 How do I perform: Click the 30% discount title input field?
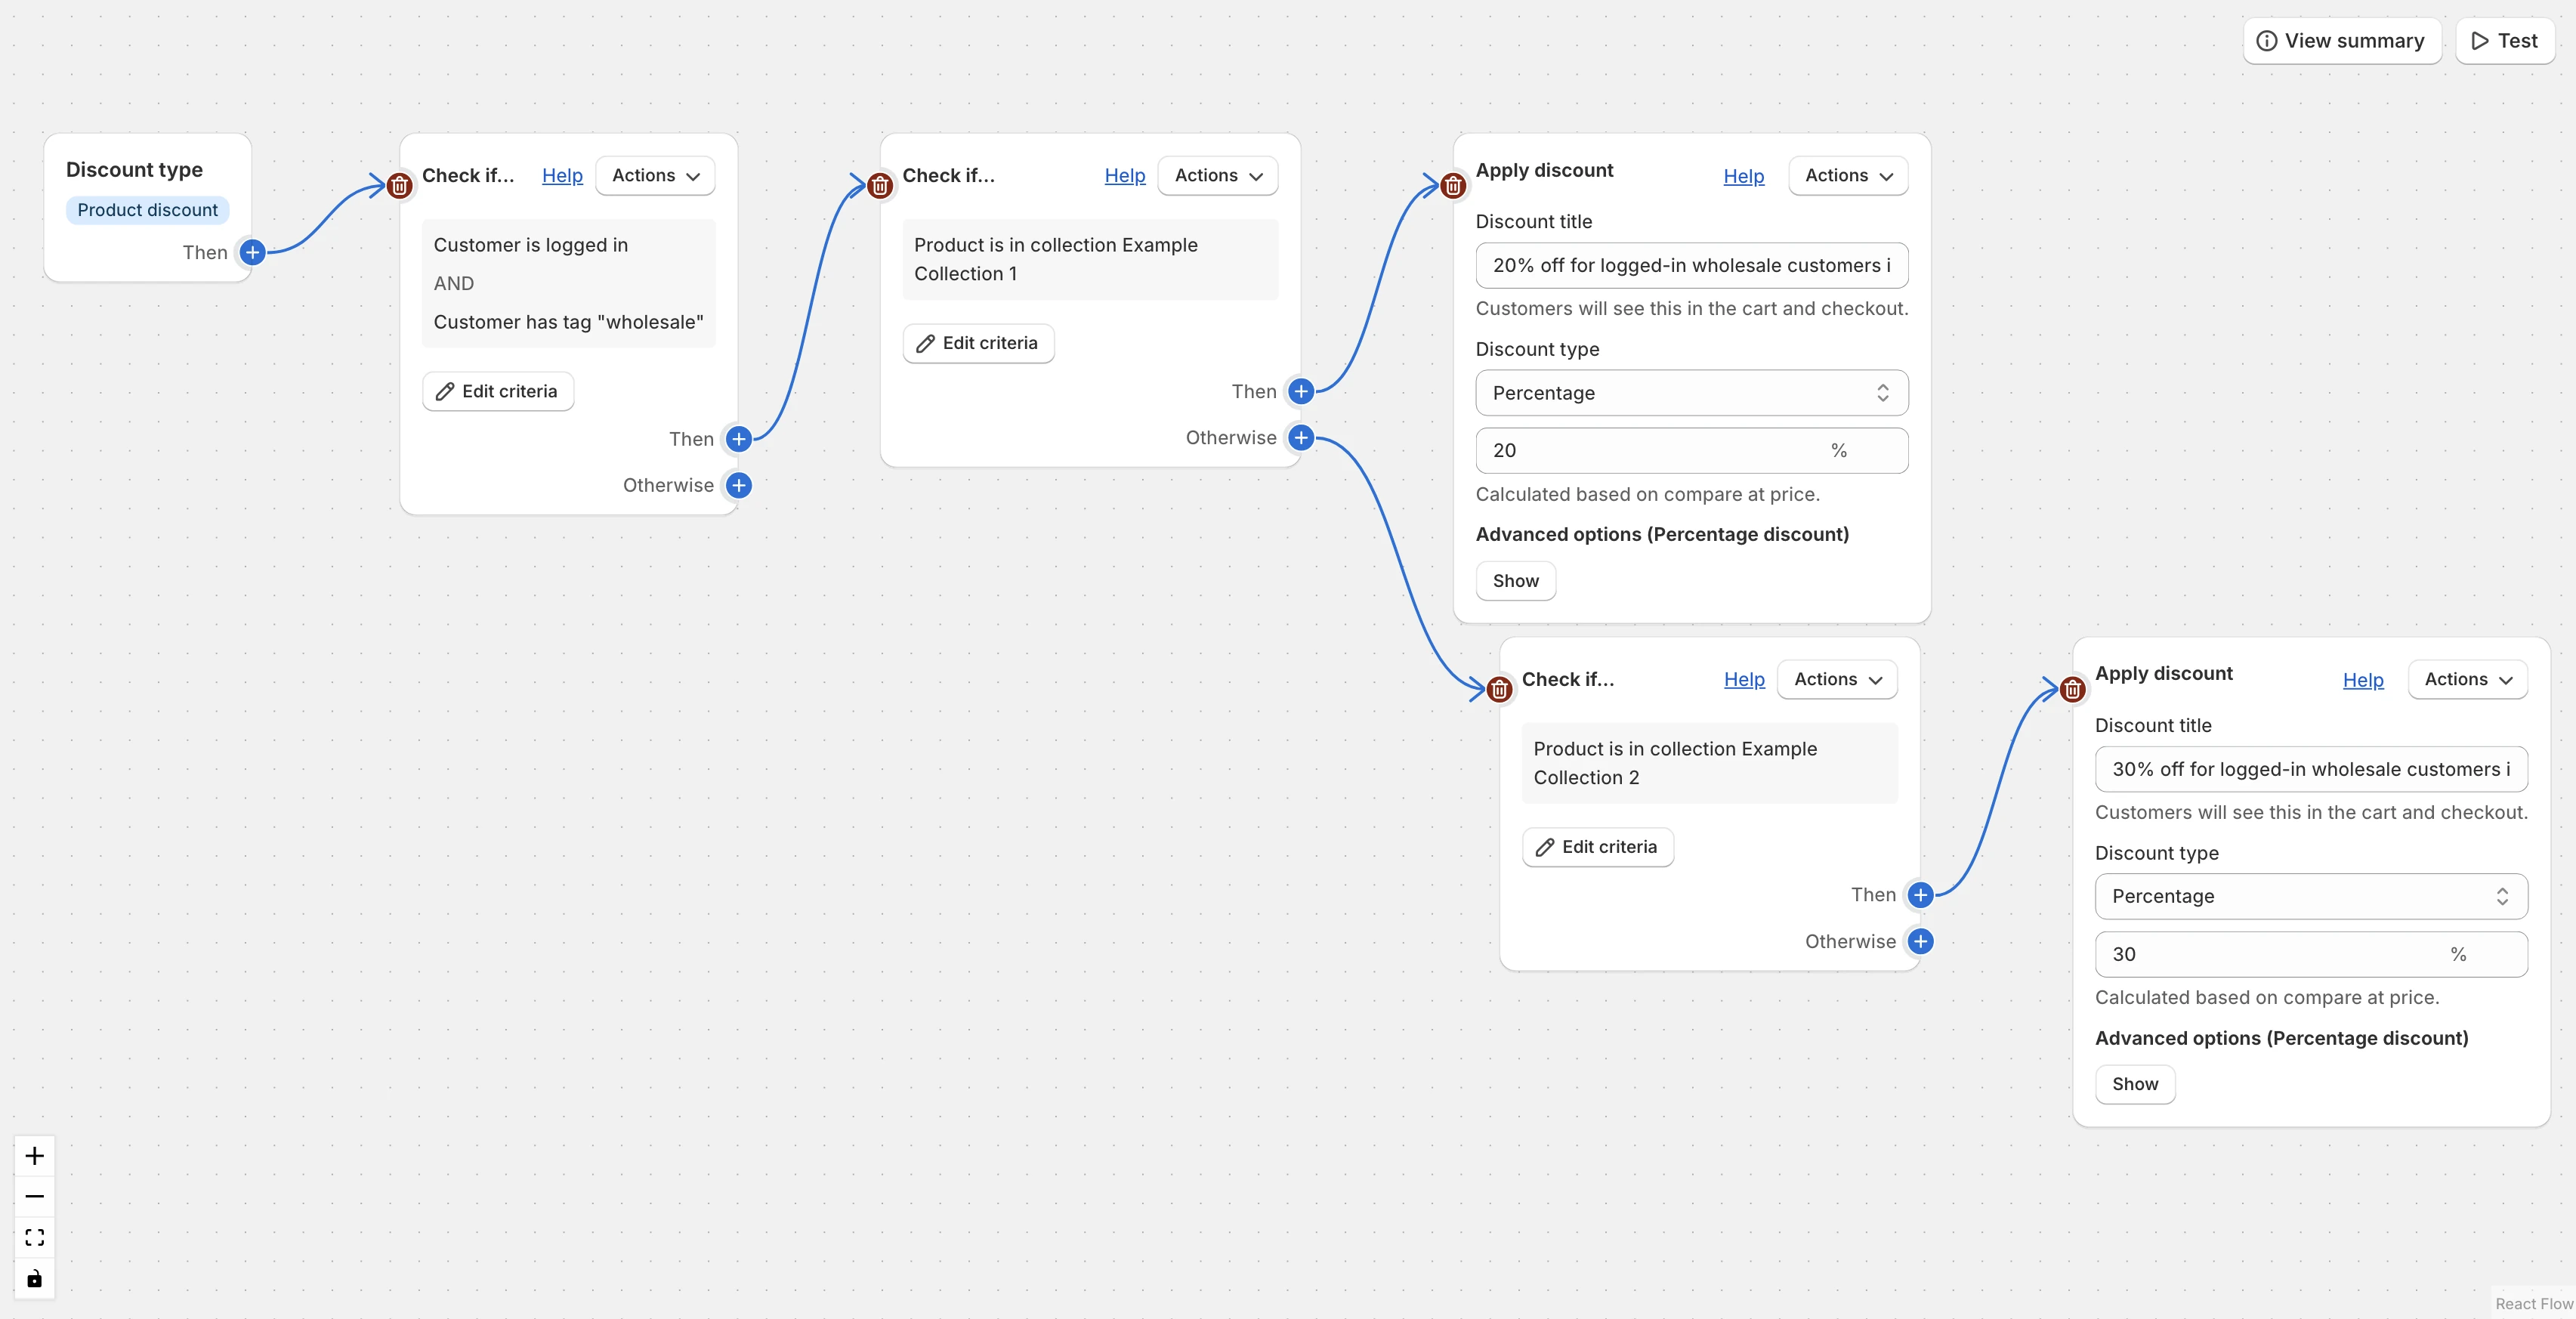2310,769
